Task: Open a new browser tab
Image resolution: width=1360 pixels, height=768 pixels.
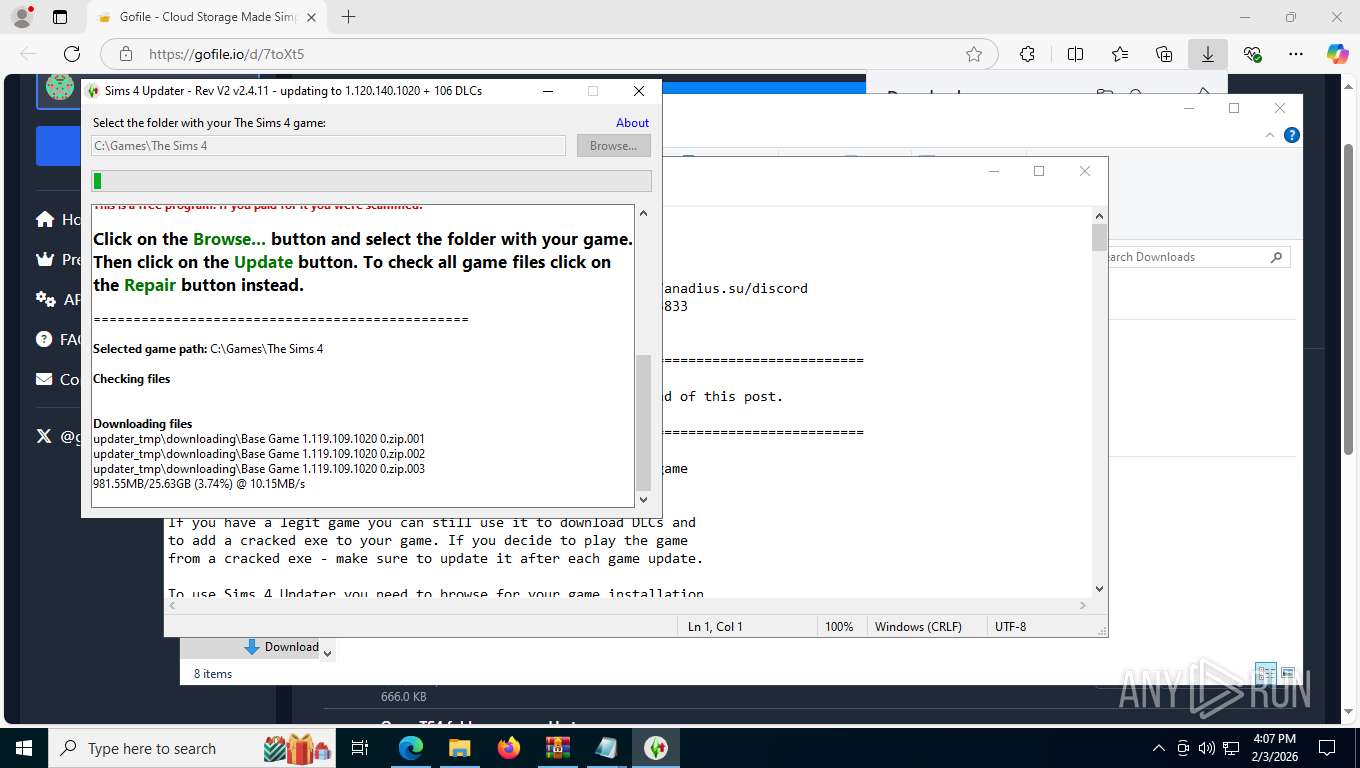Action: point(348,17)
